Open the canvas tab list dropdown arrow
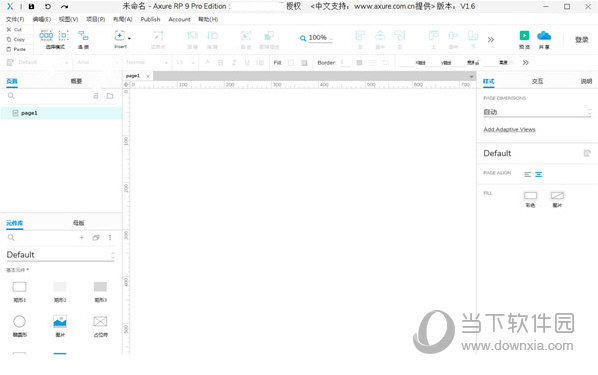598x375 pixels. (472, 76)
